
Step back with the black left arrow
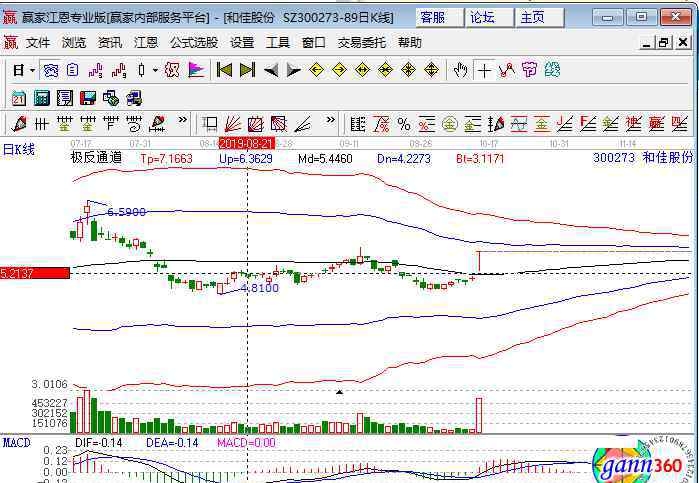pos(271,70)
